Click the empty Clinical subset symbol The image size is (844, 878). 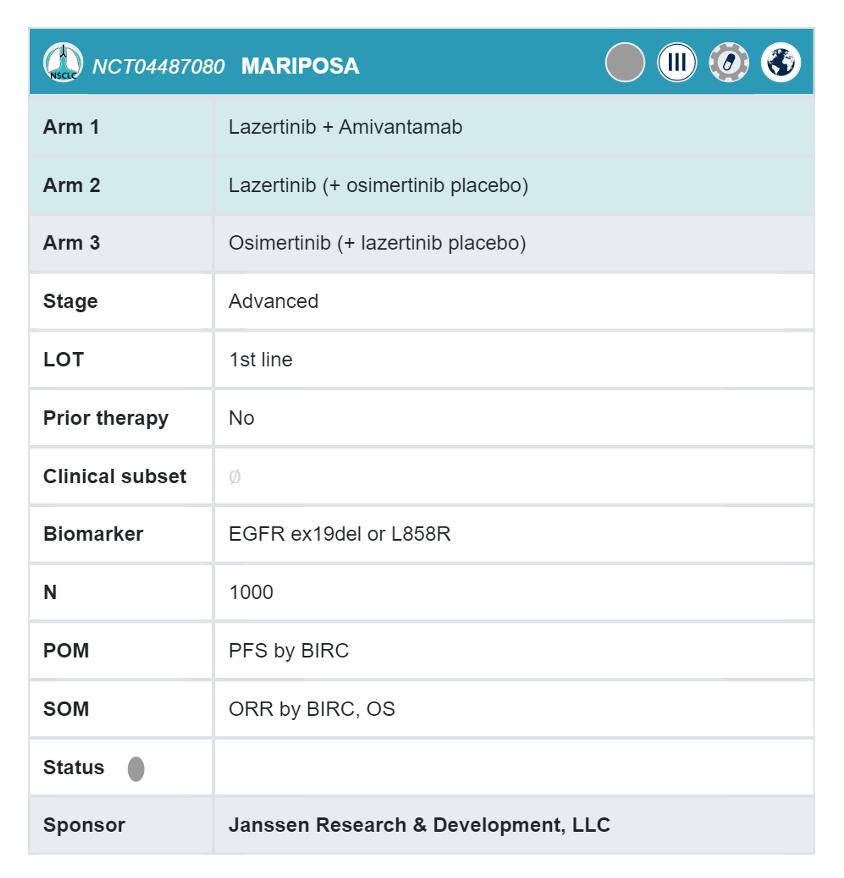(x=235, y=477)
